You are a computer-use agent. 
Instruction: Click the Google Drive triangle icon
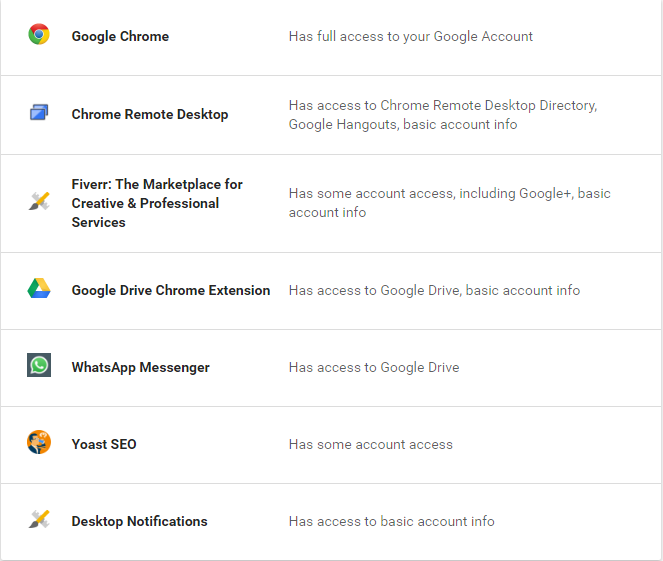pos(39,288)
